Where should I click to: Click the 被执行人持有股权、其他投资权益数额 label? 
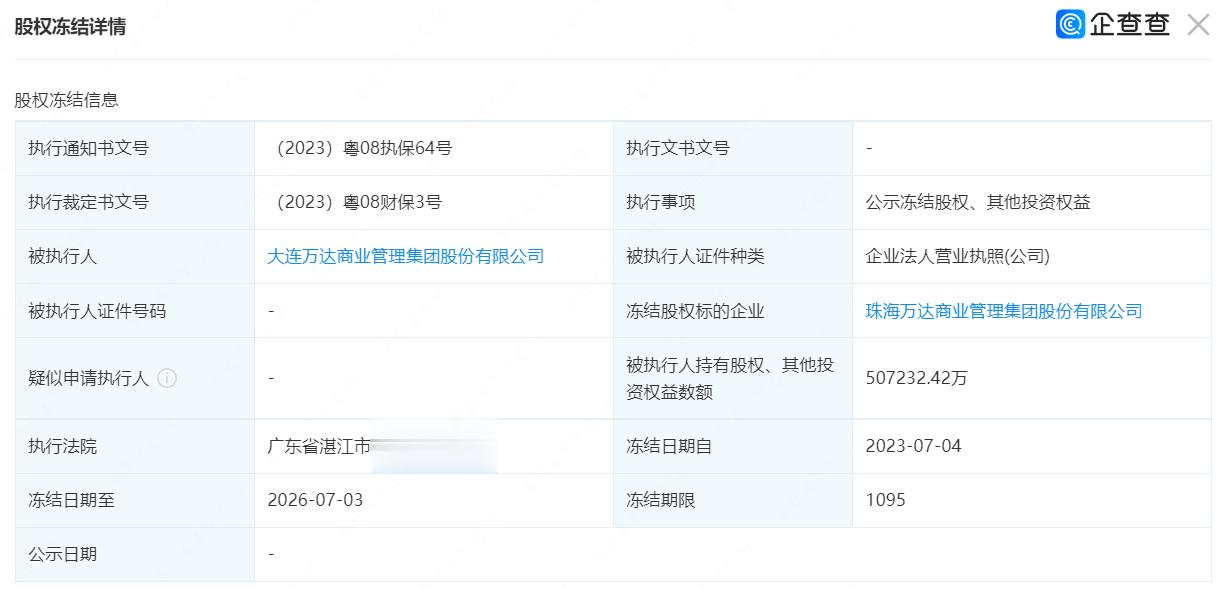point(730,378)
